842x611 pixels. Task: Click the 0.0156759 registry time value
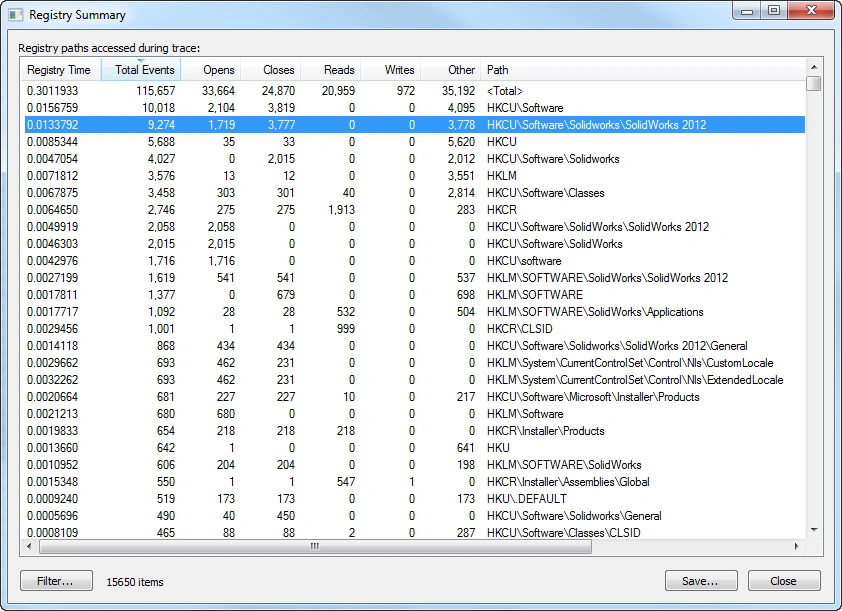tap(53, 108)
